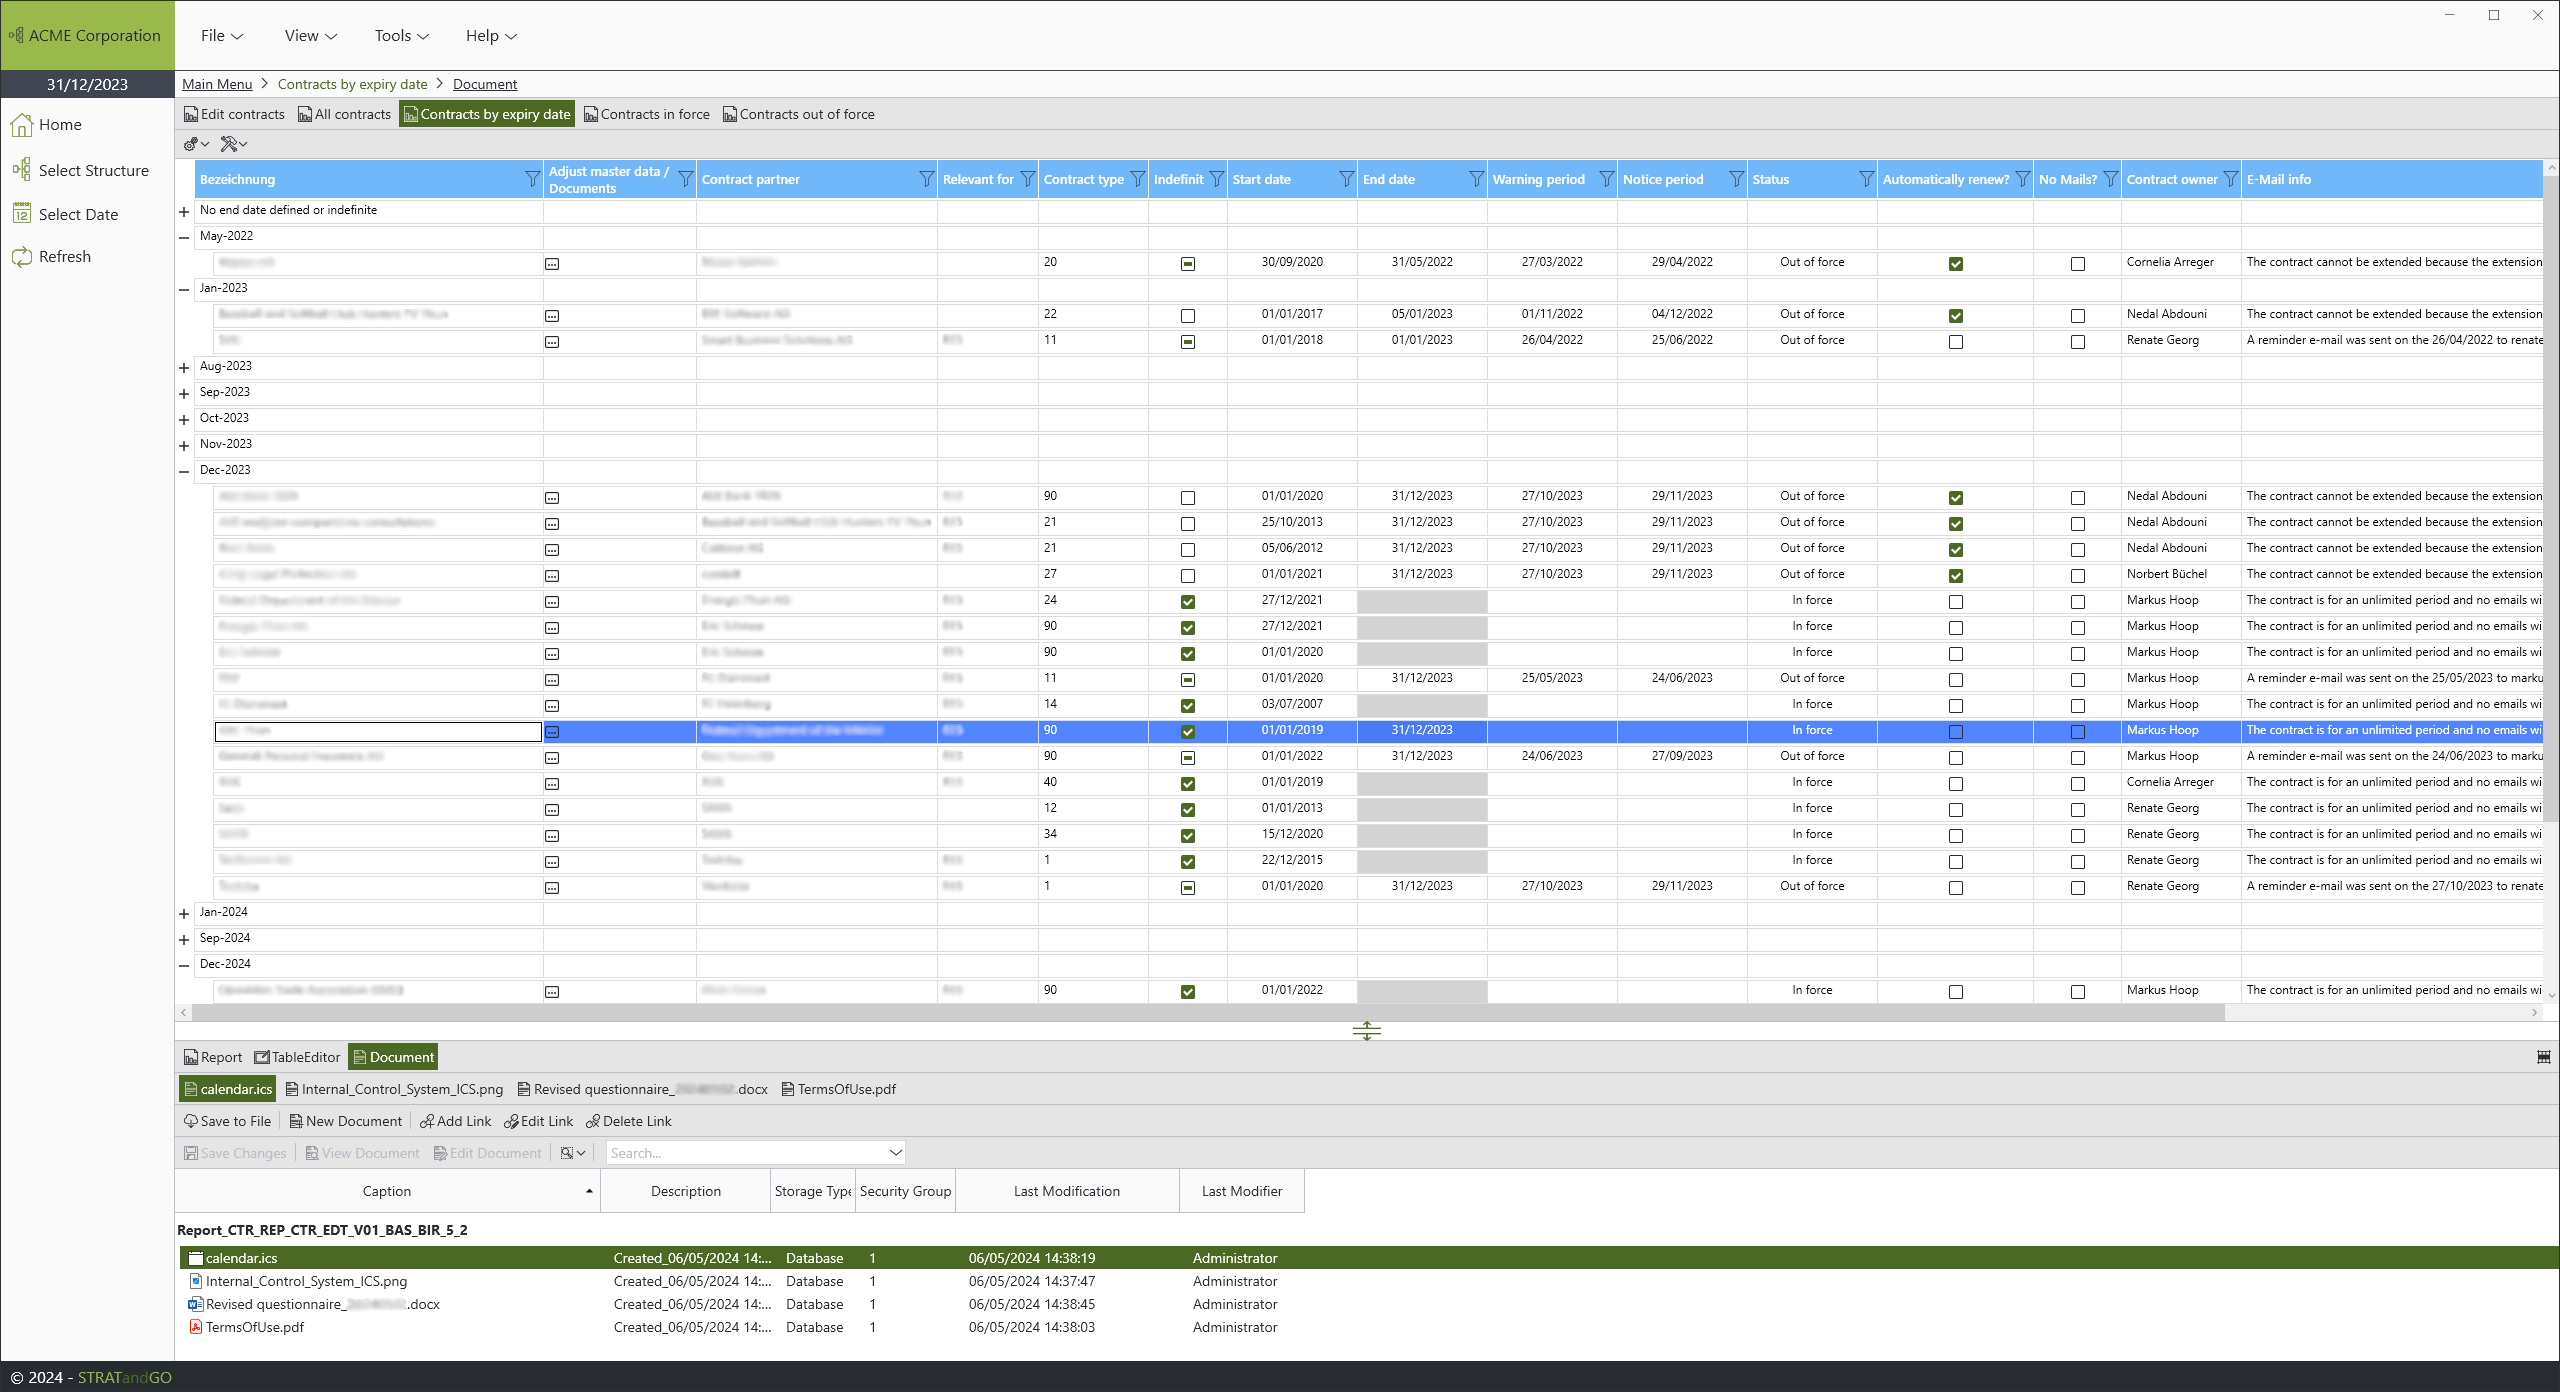Click filter icon on Warning period column
2560x1392 pixels.
point(1606,179)
